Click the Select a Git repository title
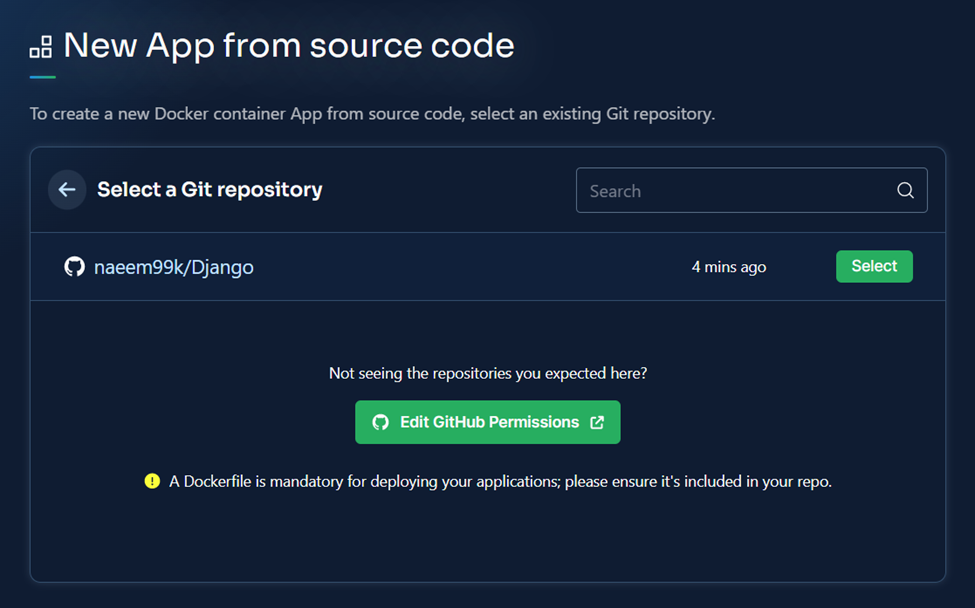 pyautogui.click(x=209, y=189)
